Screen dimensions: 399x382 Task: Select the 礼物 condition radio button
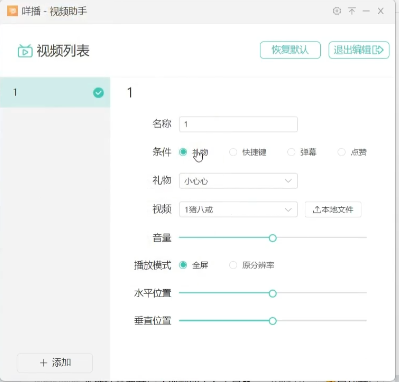pyautogui.click(x=183, y=152)
